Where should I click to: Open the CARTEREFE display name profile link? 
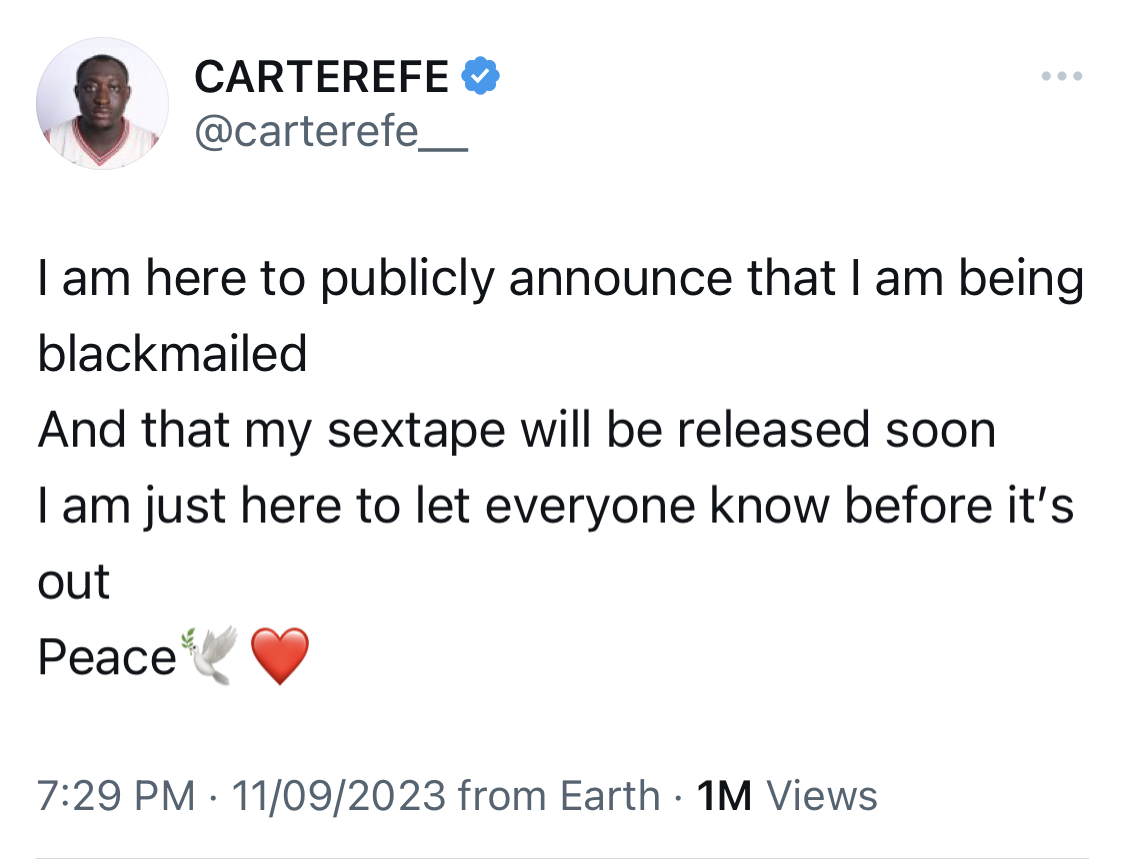321,77
